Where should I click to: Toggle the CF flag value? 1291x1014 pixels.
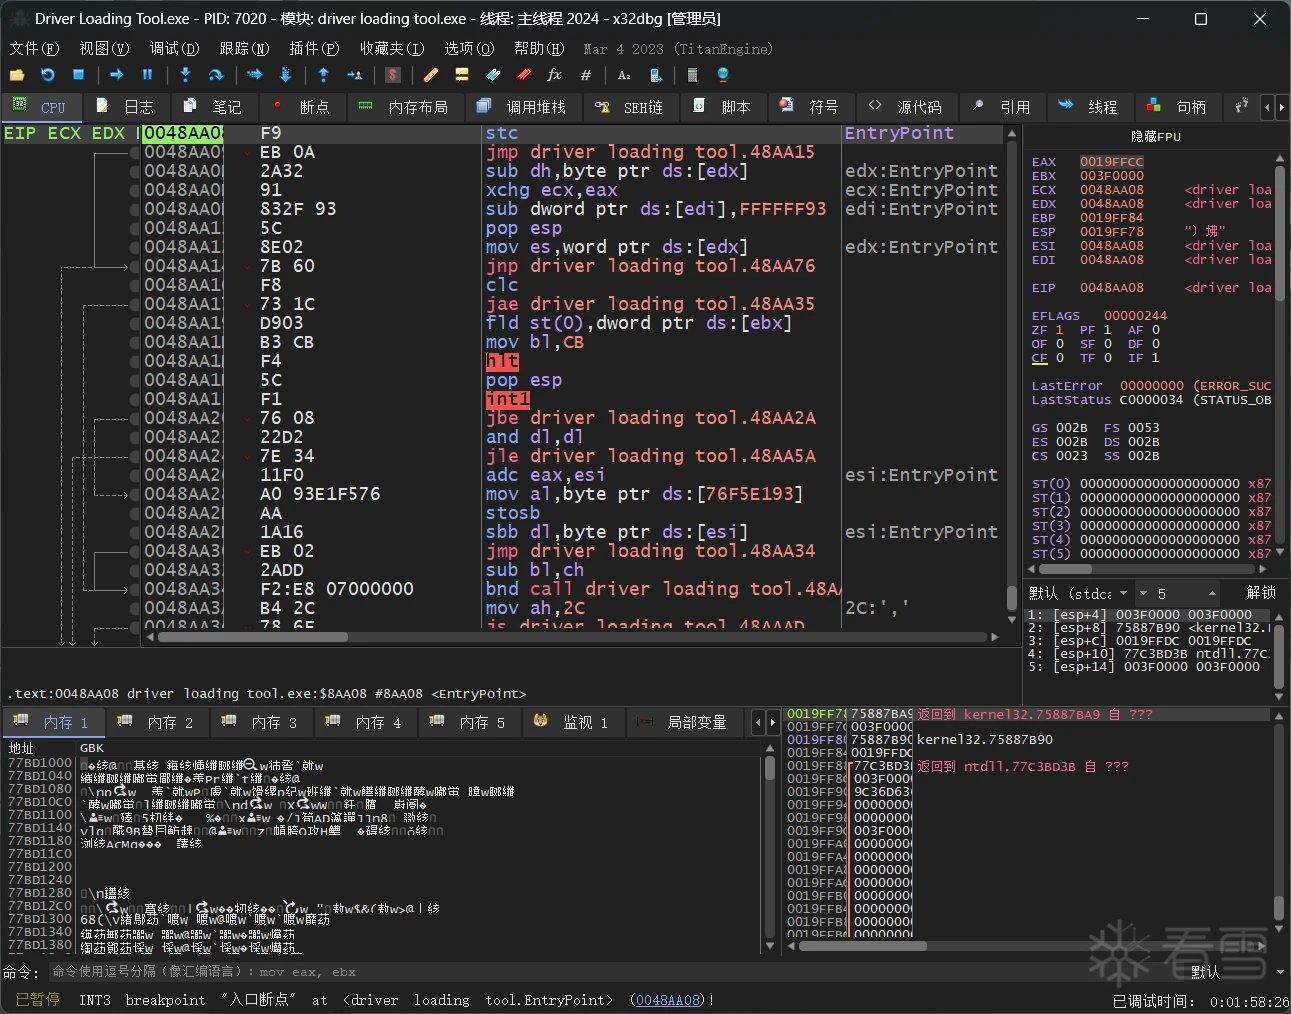click(x=1059, y=358)
